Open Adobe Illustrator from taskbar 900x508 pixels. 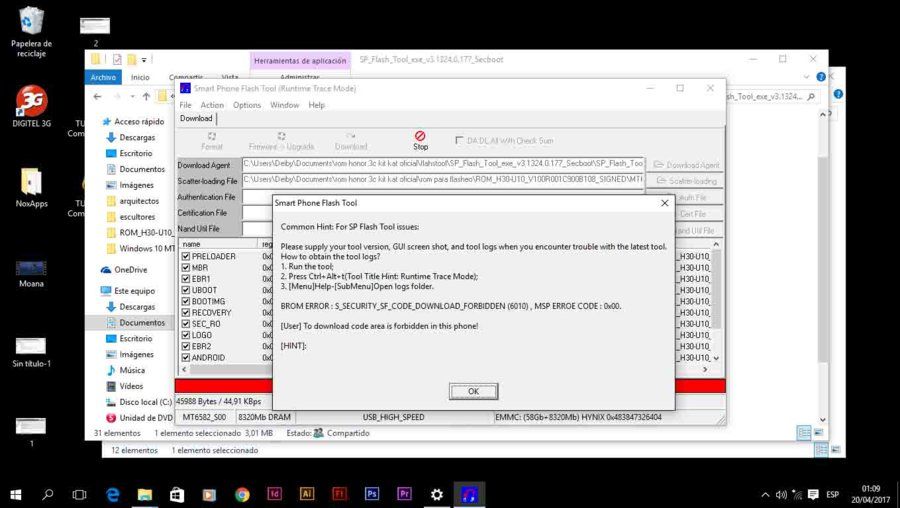pyautogui.click(x=307, y=494)
